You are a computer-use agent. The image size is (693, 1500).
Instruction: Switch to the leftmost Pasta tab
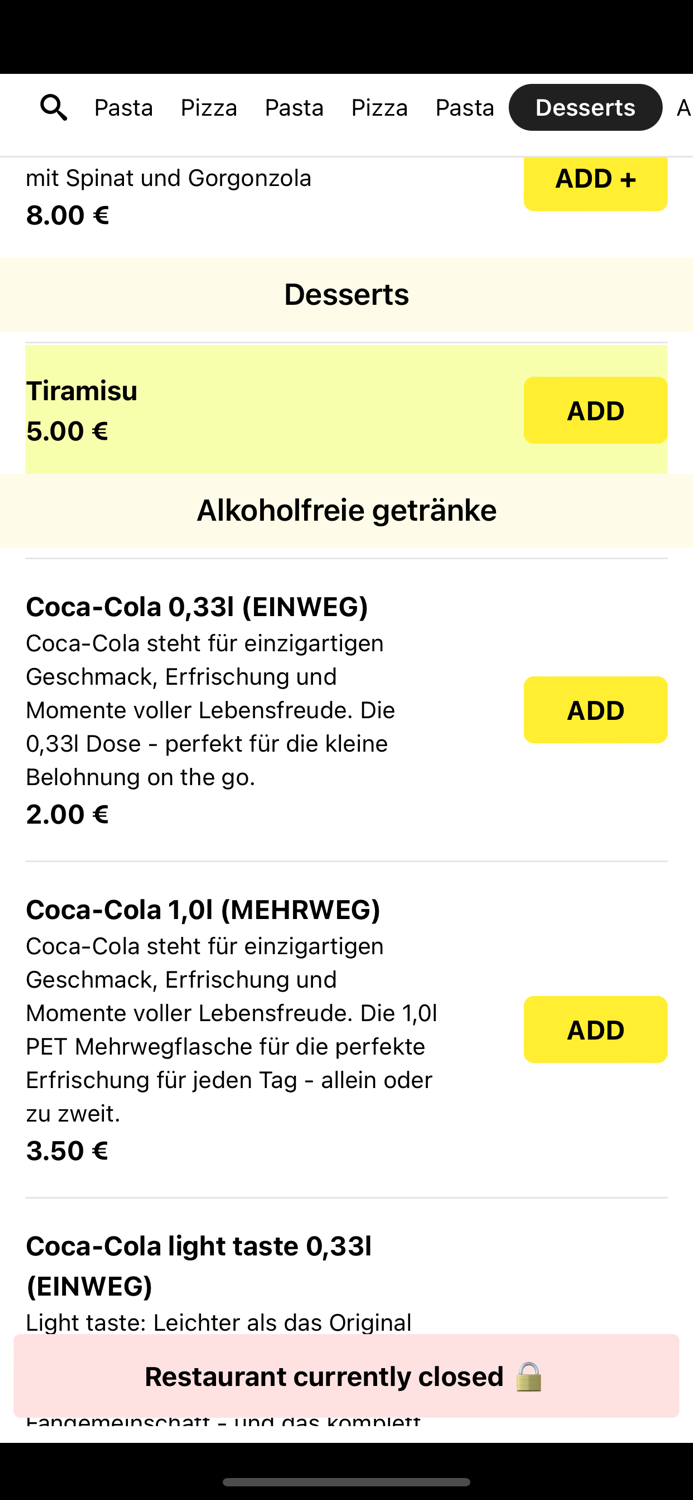tap(123, 107)
